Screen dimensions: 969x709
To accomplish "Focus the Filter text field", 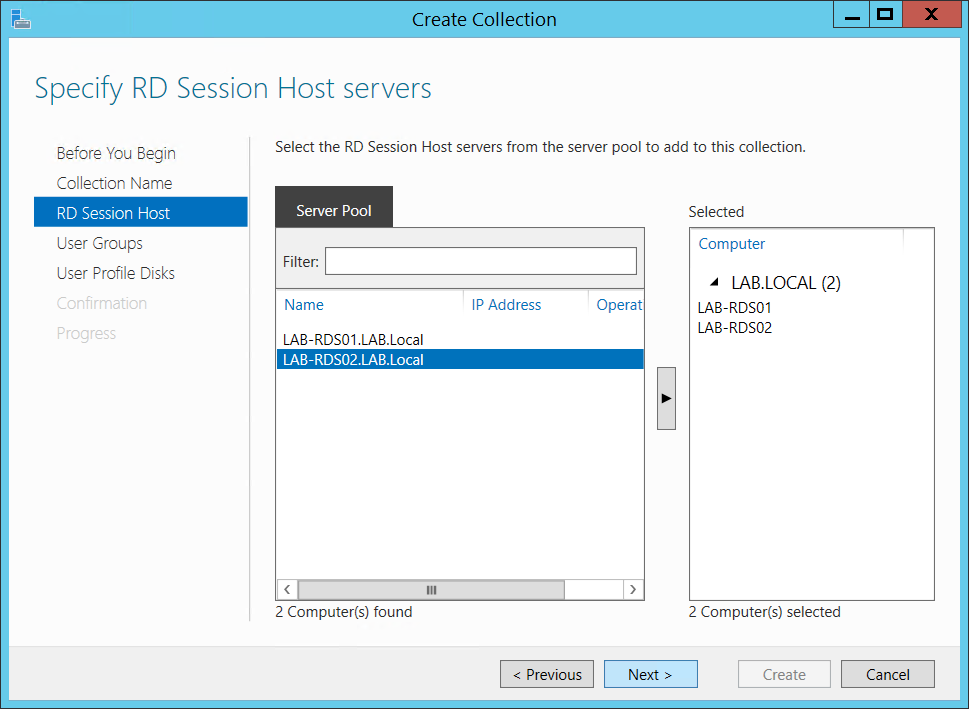I will [x=480, y=261].
